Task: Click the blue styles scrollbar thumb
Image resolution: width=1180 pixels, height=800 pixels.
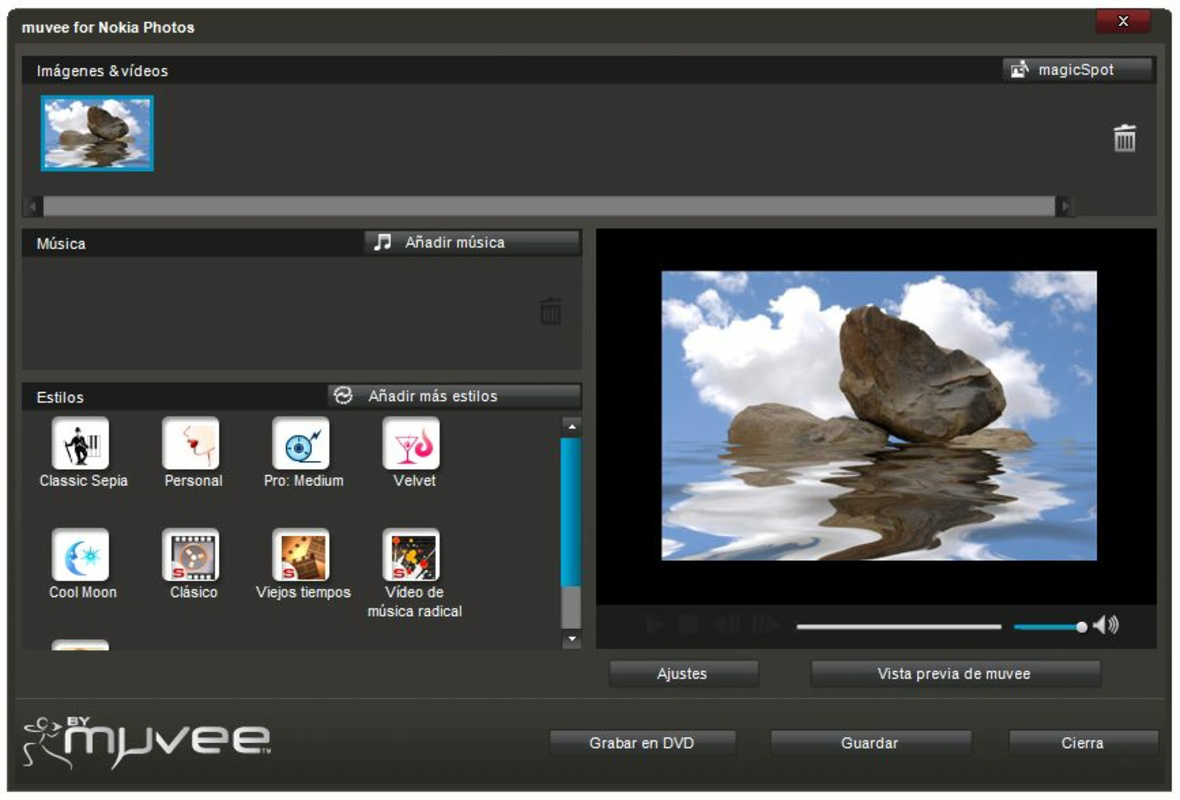Action: coord(571,512)
